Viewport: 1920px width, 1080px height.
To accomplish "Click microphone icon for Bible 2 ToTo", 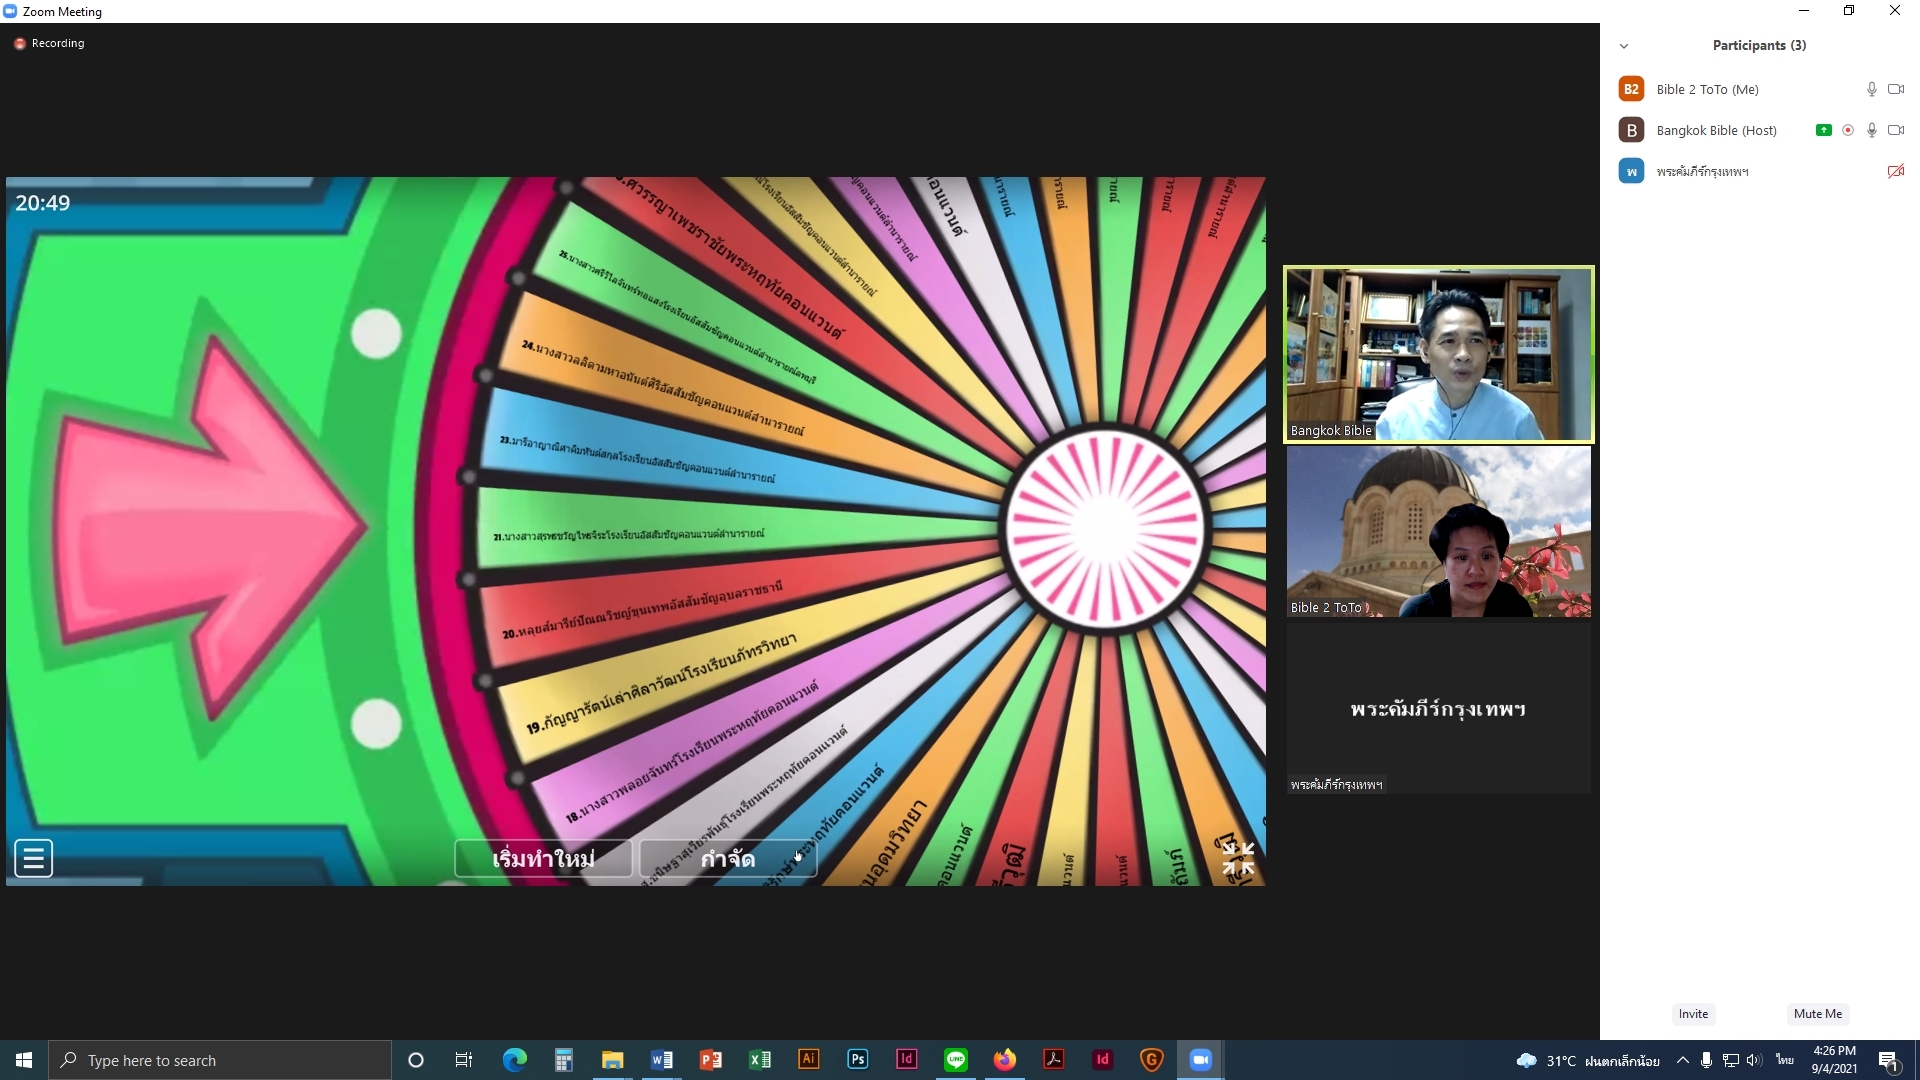I will 1872,89.
